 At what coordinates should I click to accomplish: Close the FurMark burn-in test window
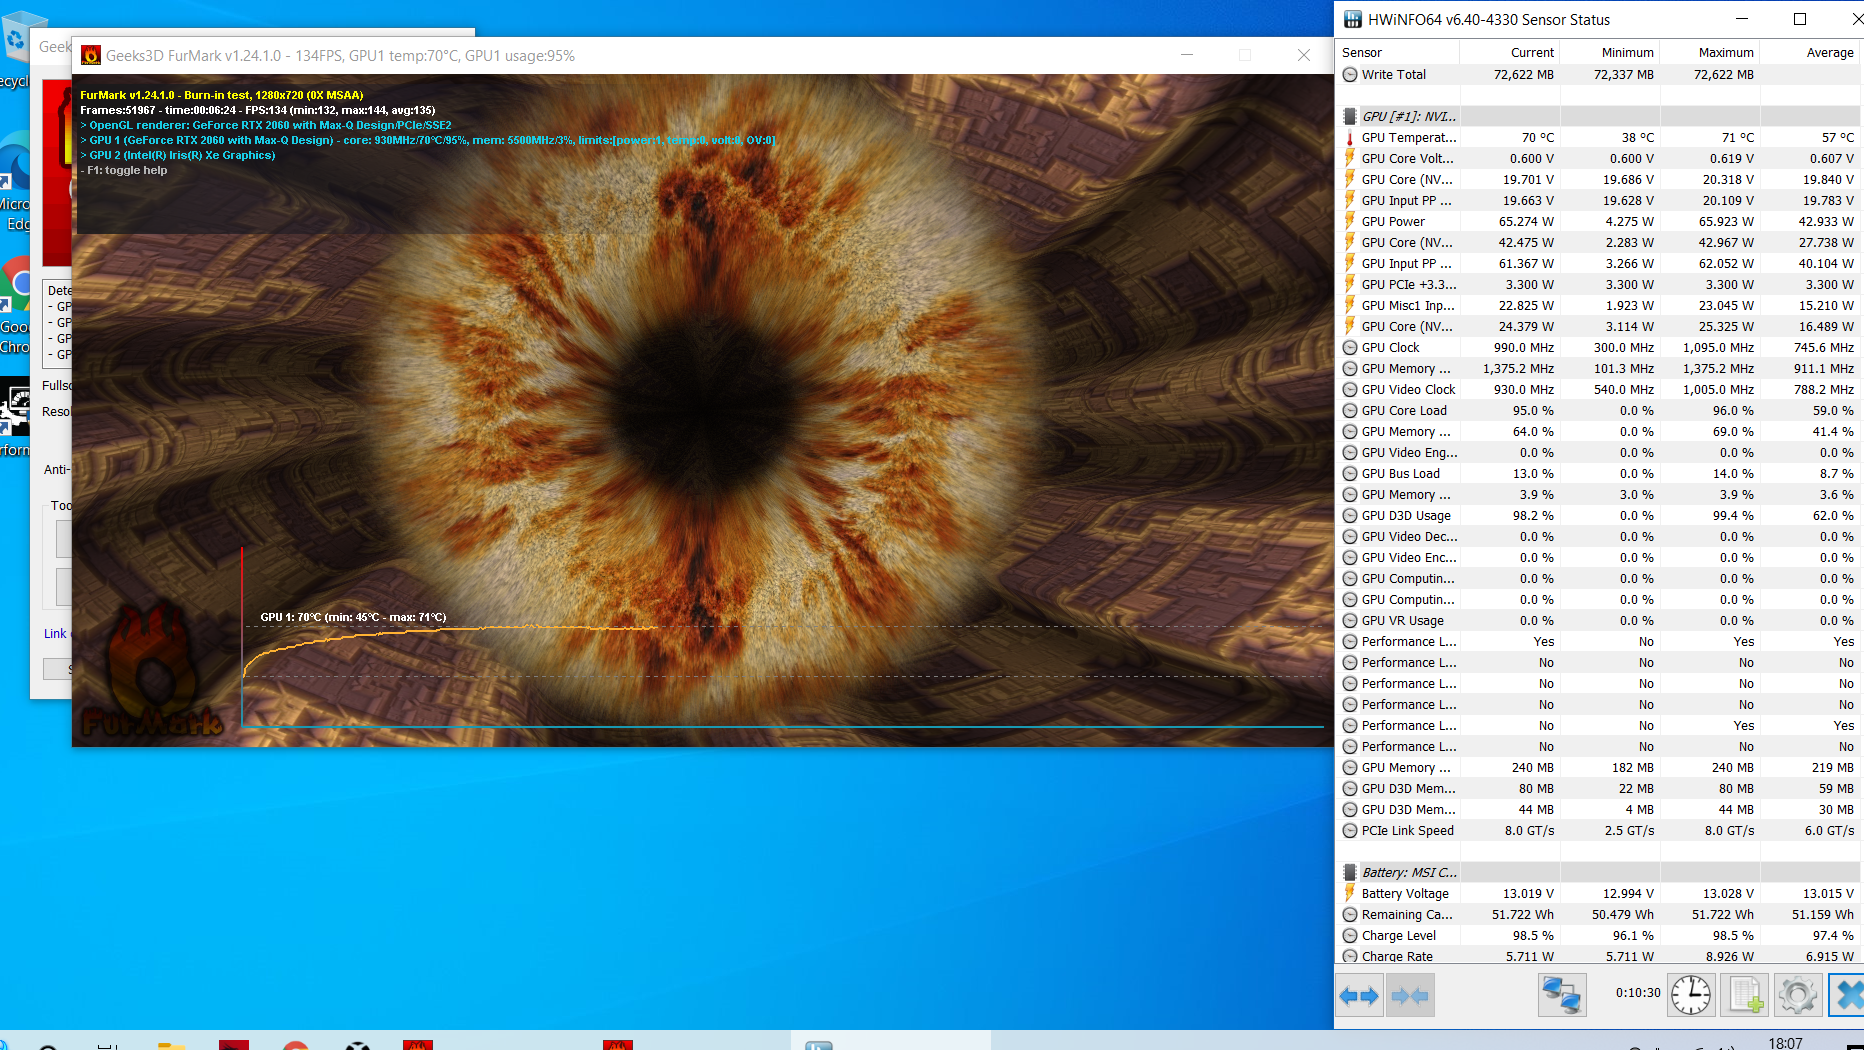coord(1304,55)
